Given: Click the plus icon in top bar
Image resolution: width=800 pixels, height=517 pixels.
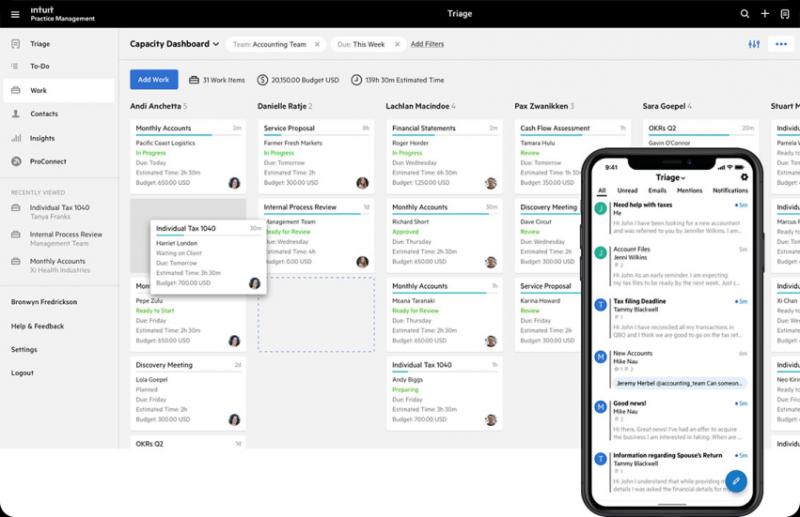Looking at the screenshot, I should [765, 14].
